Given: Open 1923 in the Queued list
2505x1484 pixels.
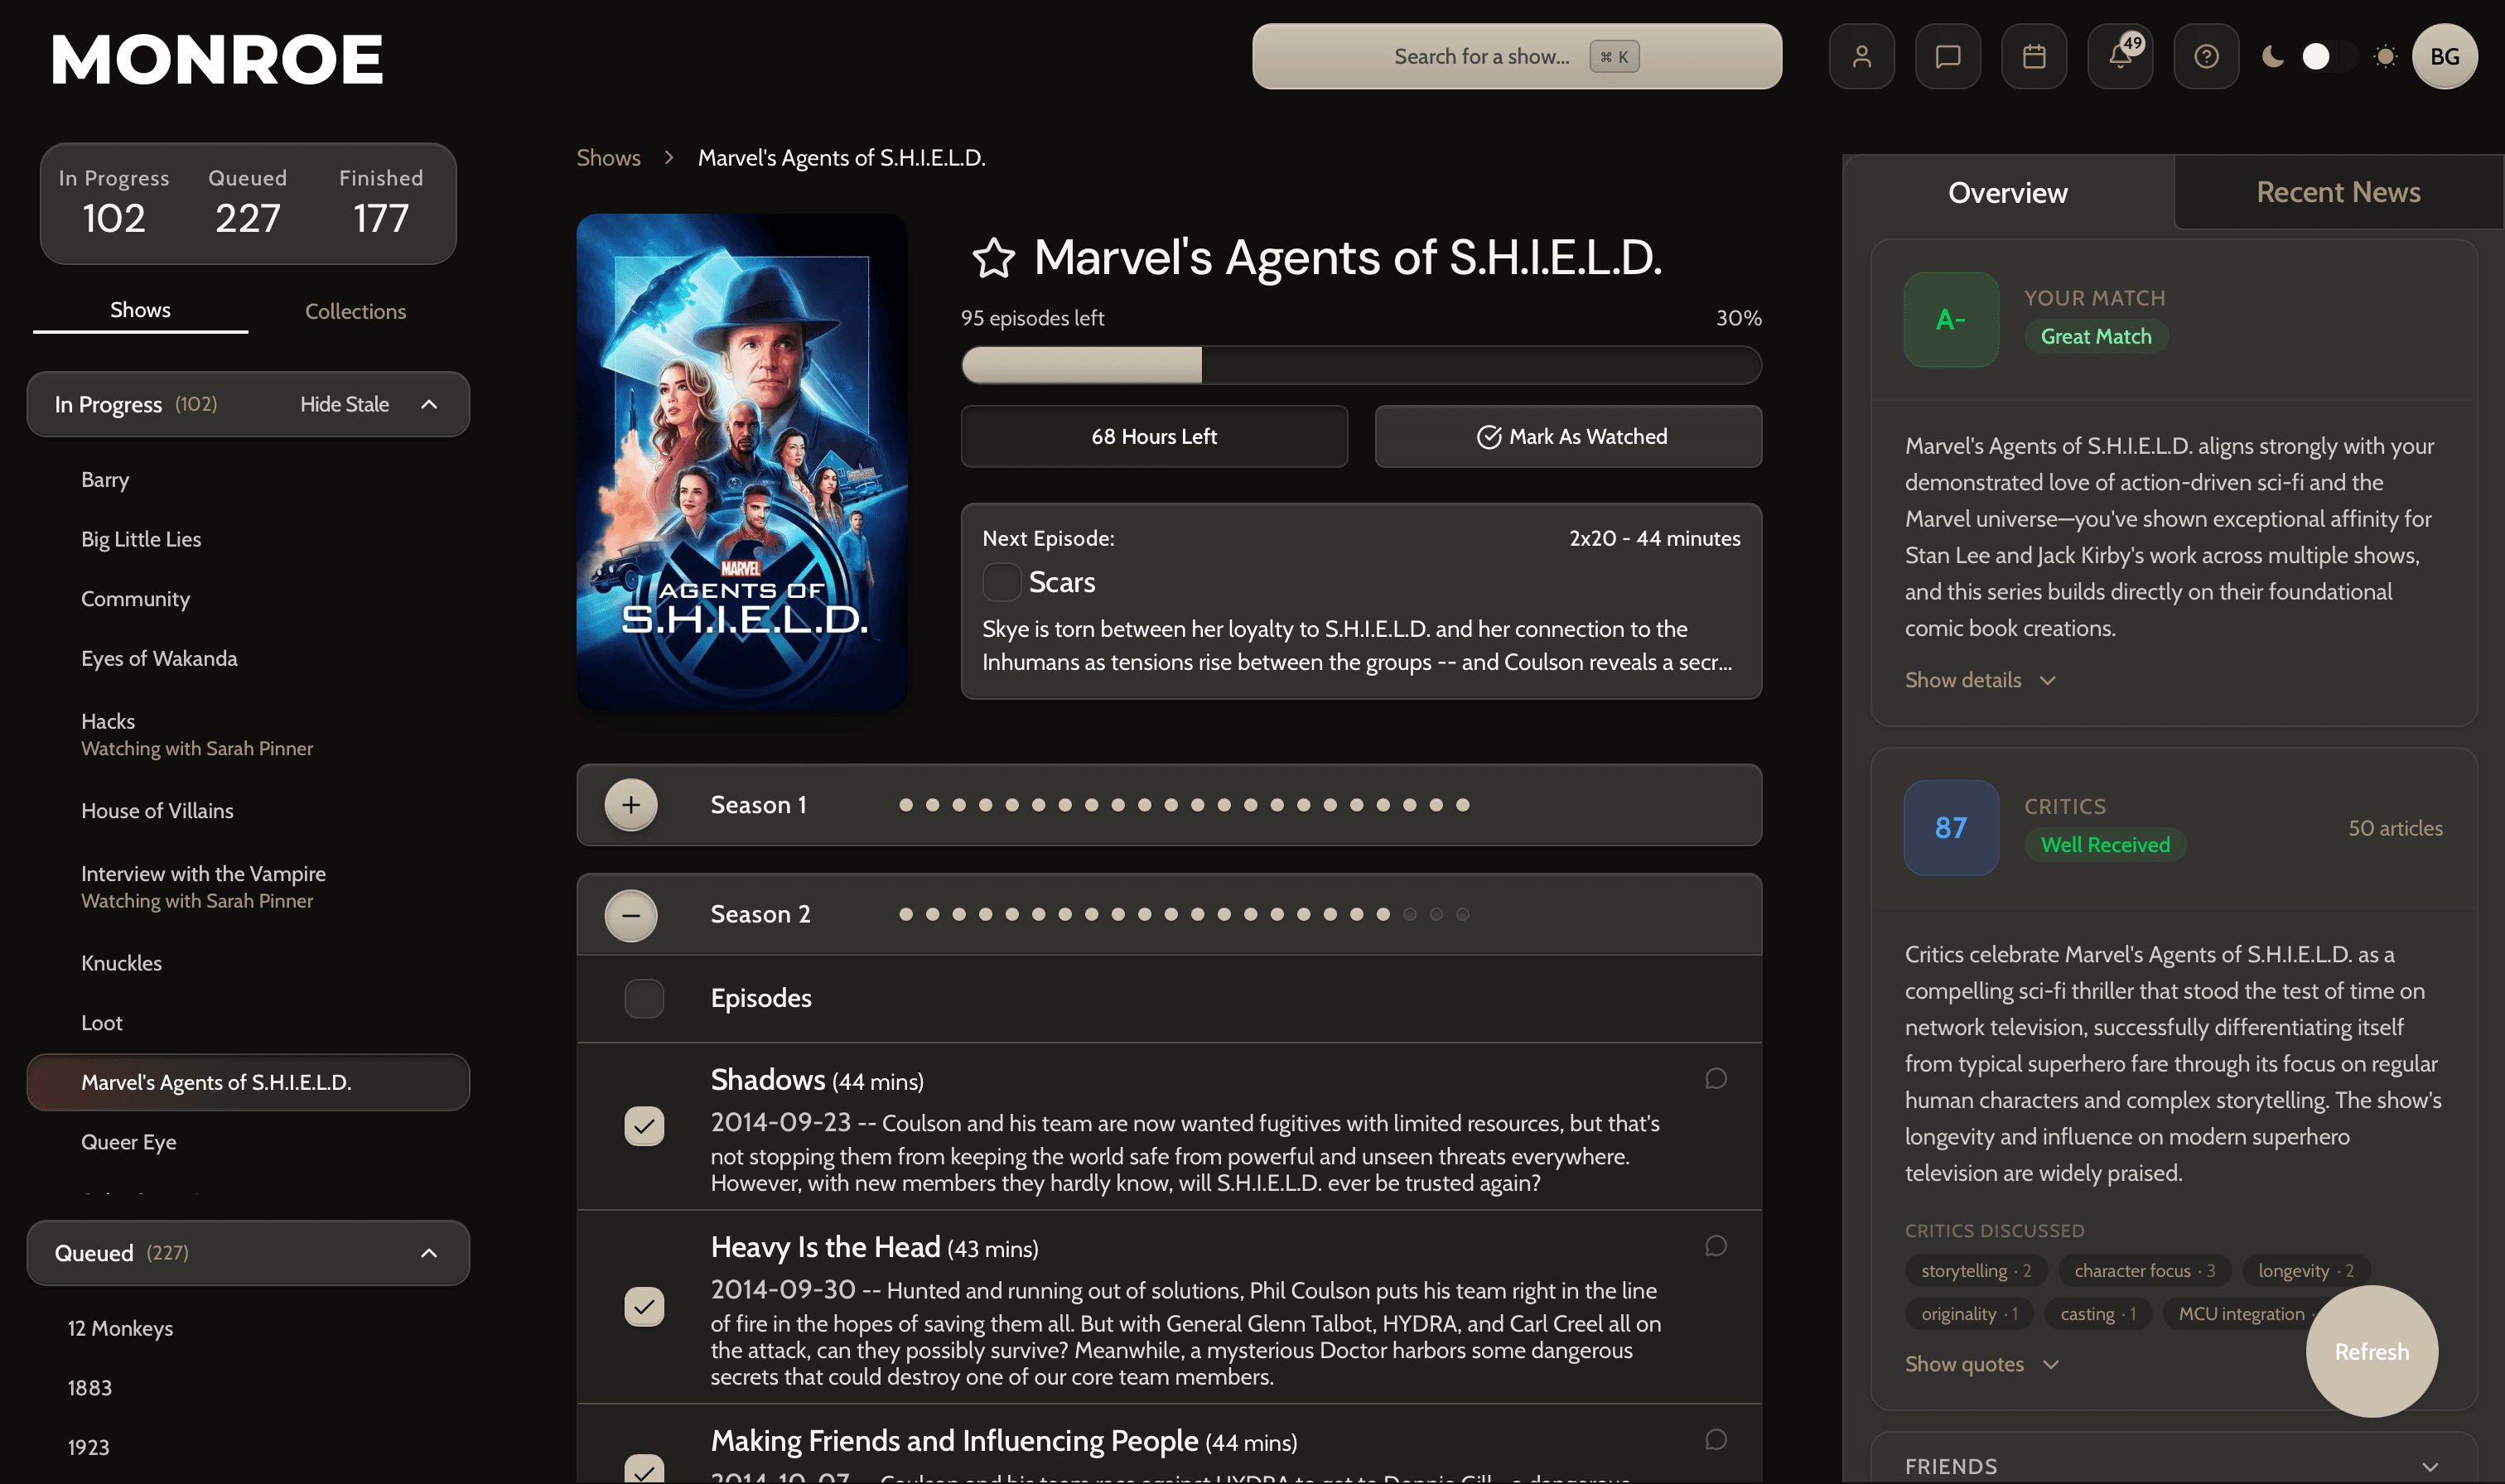Looking at the screenshot, I should 88,1447.
